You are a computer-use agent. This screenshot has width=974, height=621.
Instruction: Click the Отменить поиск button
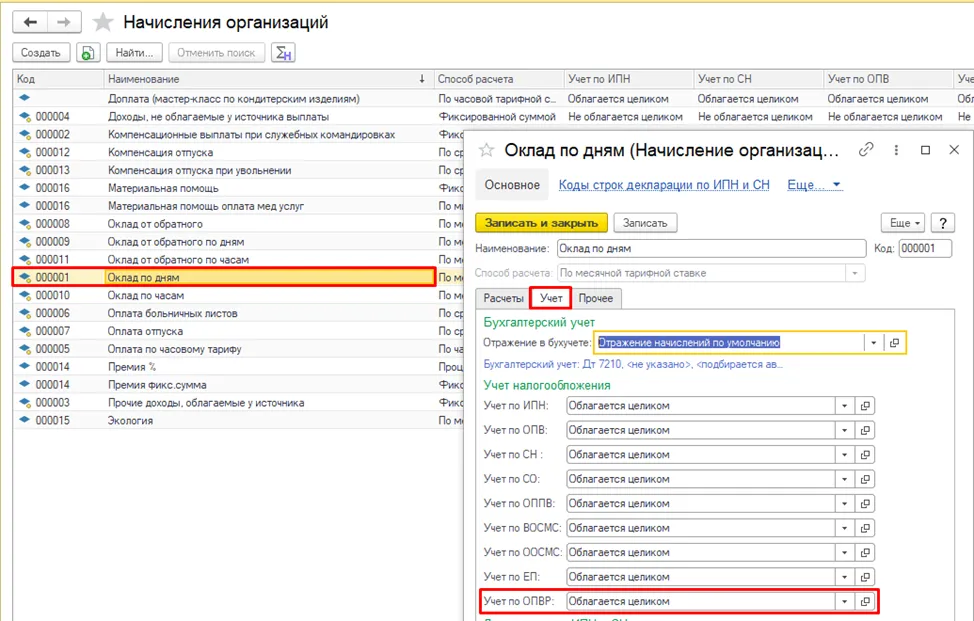[x=216, y=53]
